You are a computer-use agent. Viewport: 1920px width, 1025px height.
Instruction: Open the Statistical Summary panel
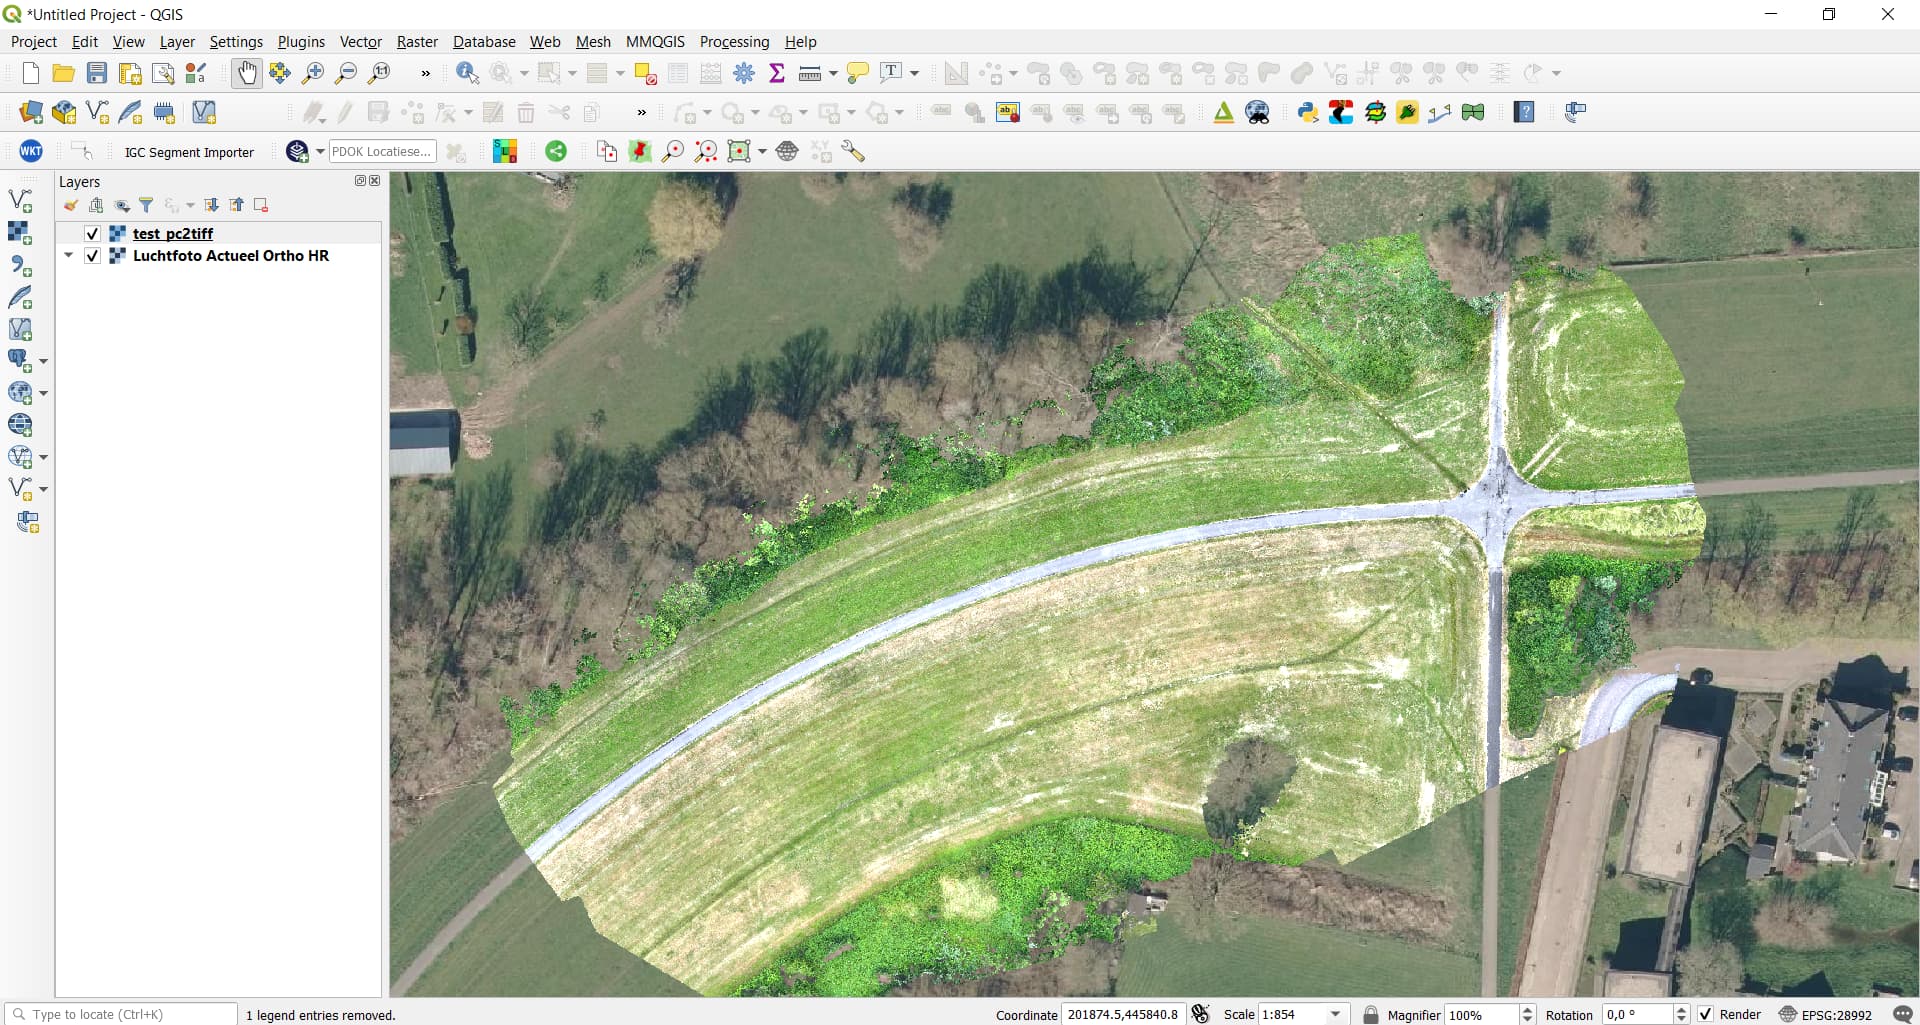(778, 73)
